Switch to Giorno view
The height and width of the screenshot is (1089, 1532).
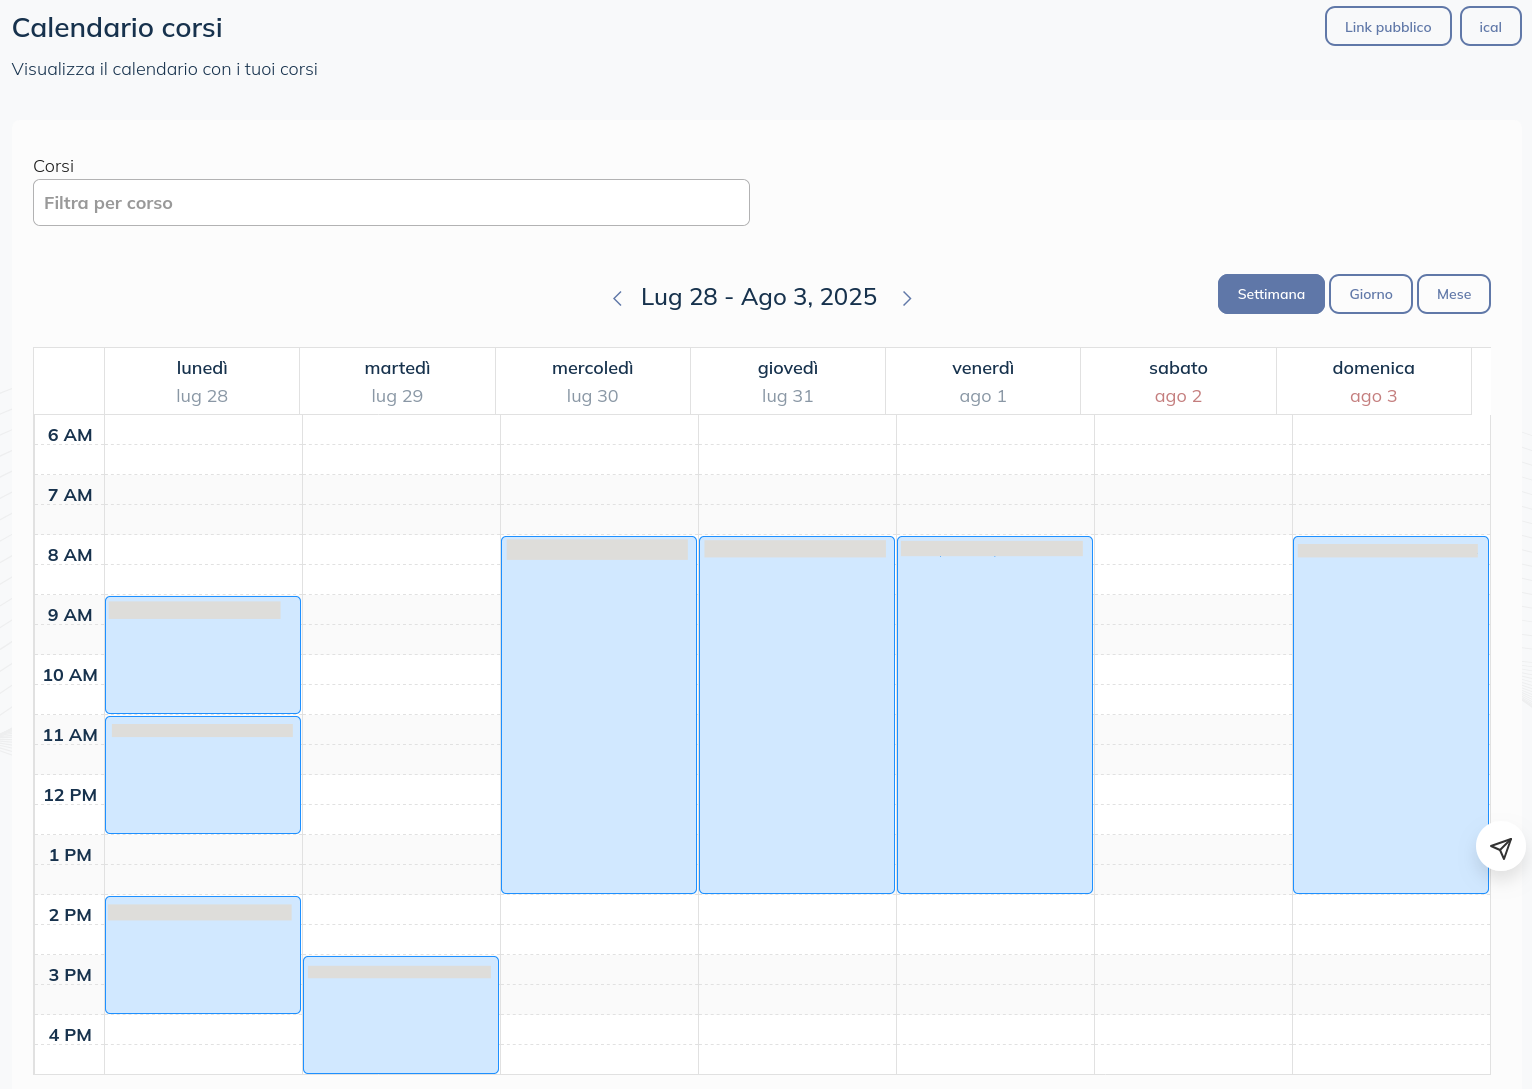[1370, 294]
